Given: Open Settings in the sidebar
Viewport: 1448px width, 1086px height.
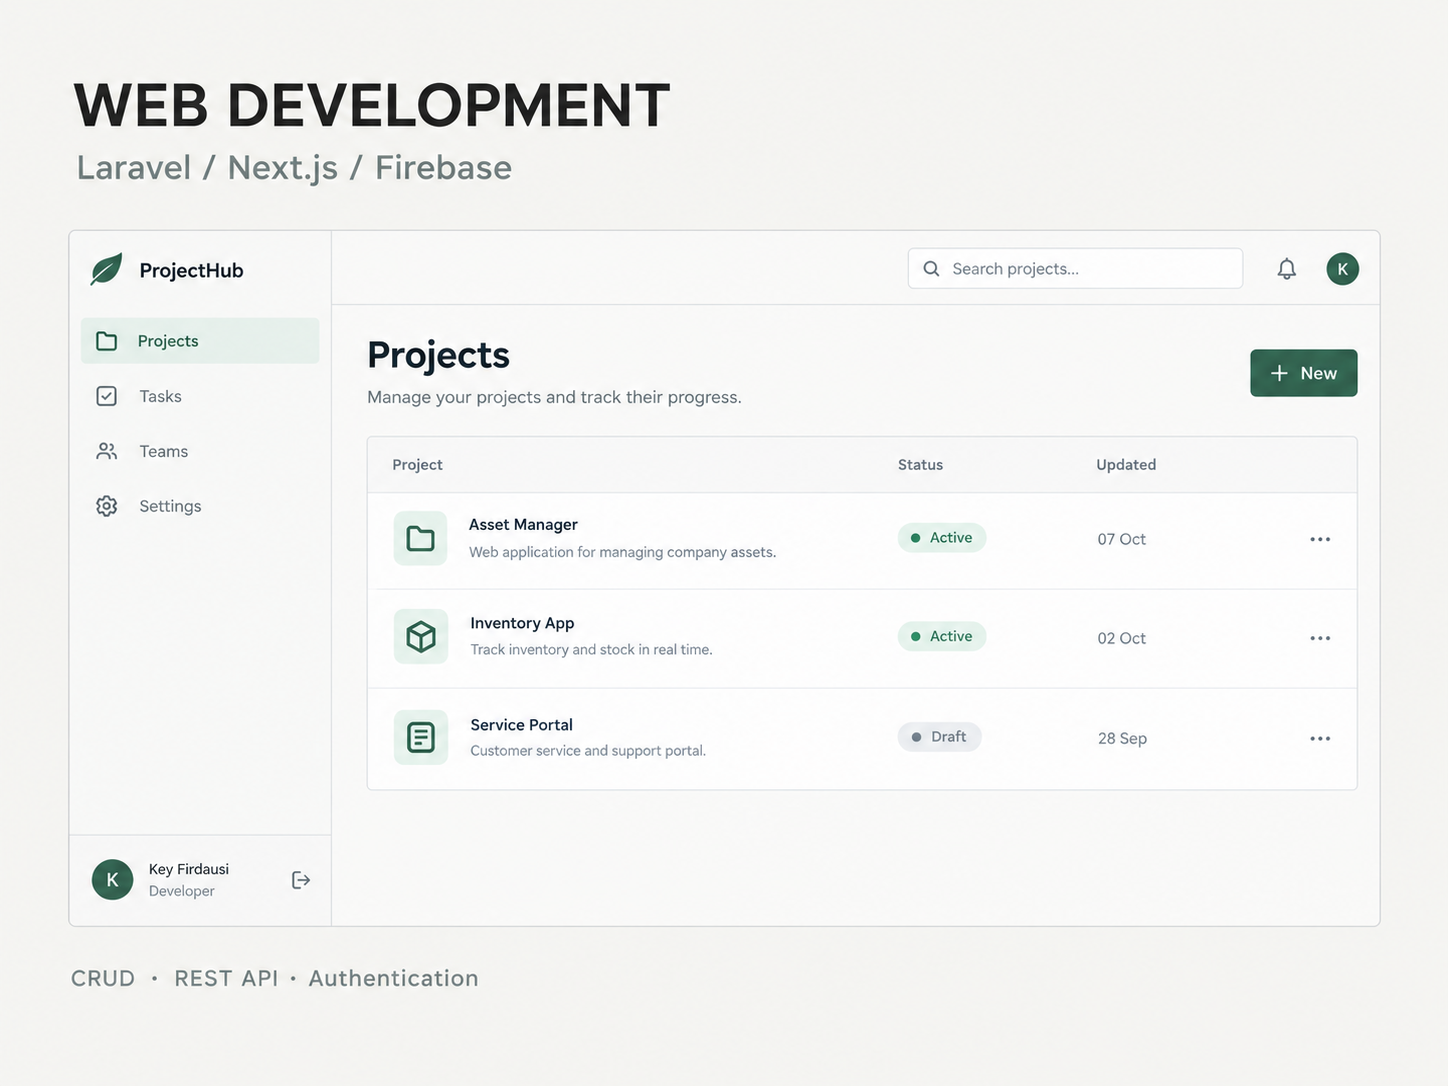Looking at the screenshot, I should point(200,506).
